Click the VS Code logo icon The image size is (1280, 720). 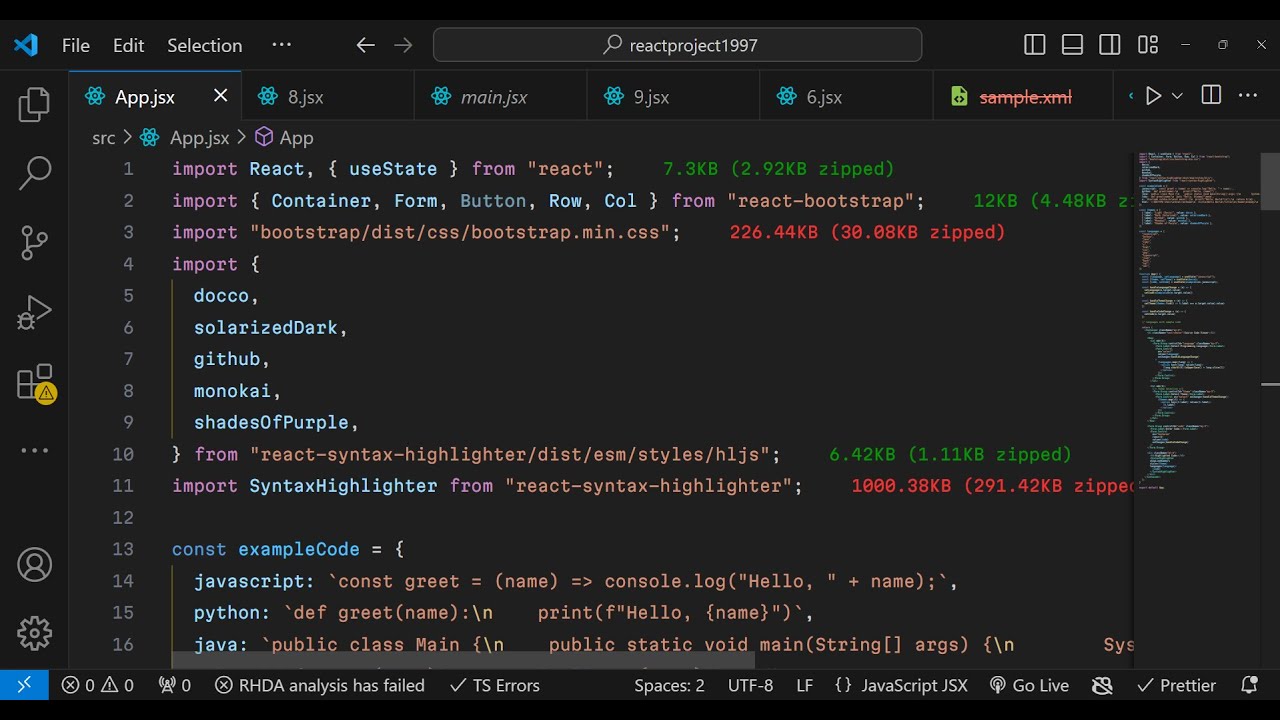click(26, 45)
